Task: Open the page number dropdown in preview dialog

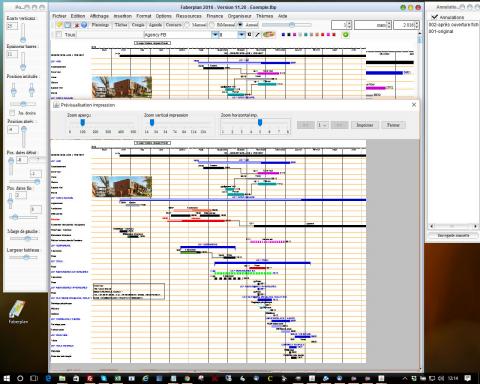Action: (322, 125)
